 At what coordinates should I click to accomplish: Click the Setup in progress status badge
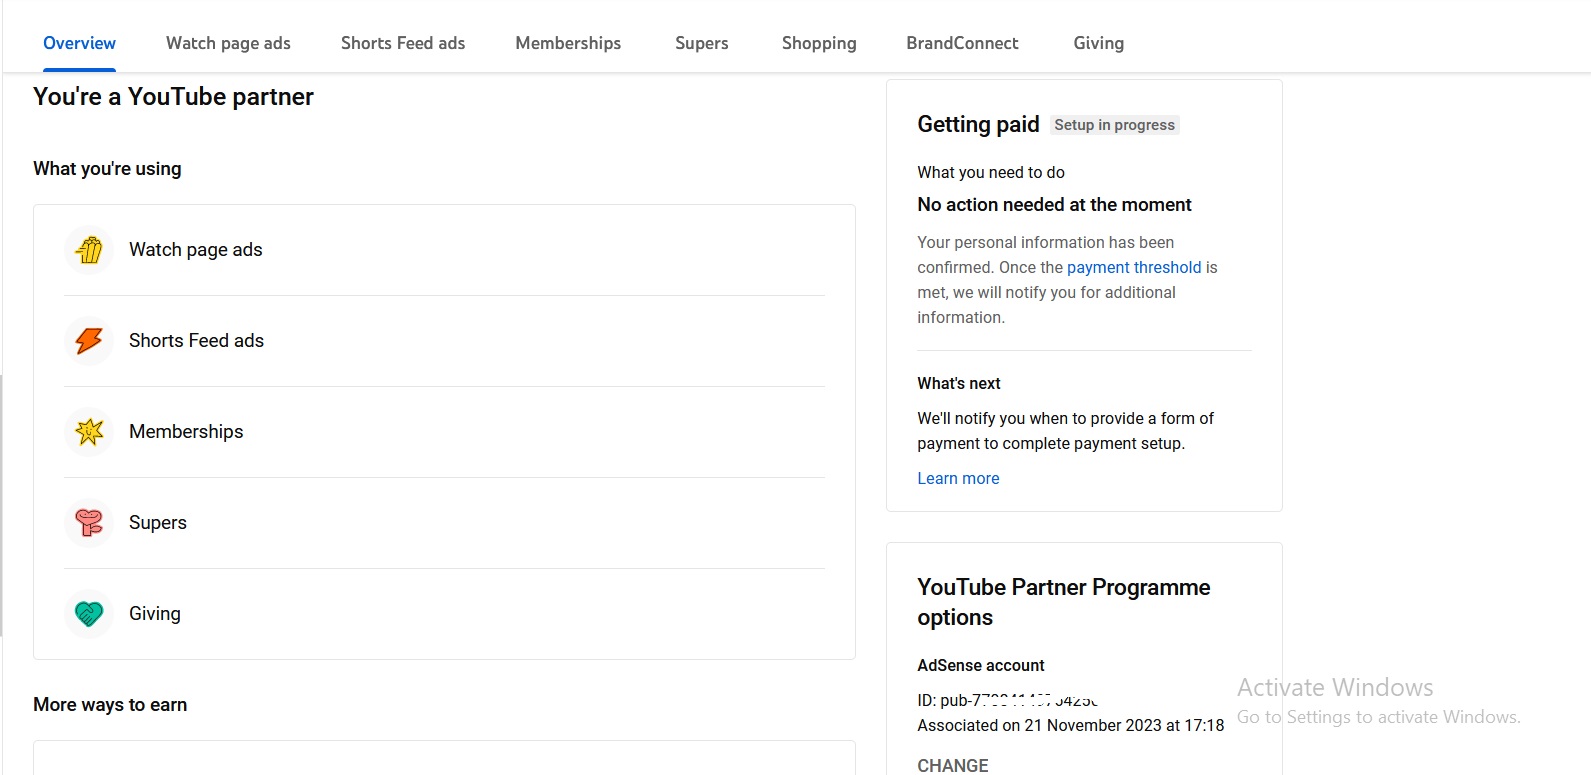1114,125
